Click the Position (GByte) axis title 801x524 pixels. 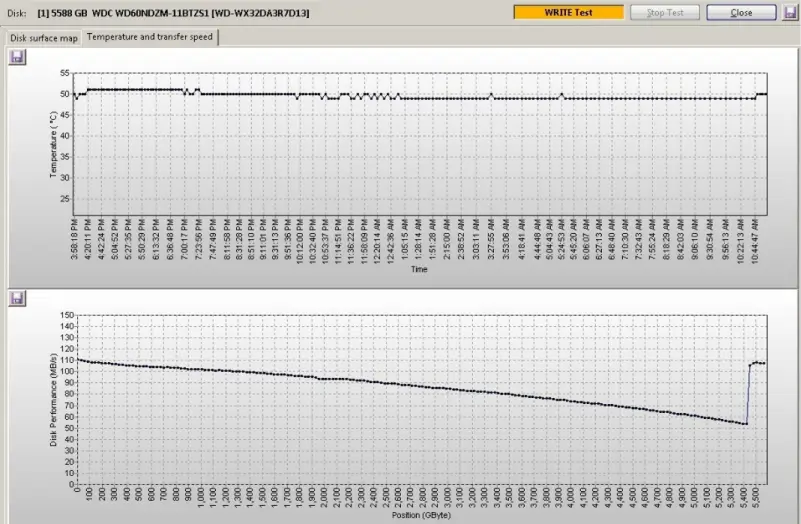tap(420, 517)
